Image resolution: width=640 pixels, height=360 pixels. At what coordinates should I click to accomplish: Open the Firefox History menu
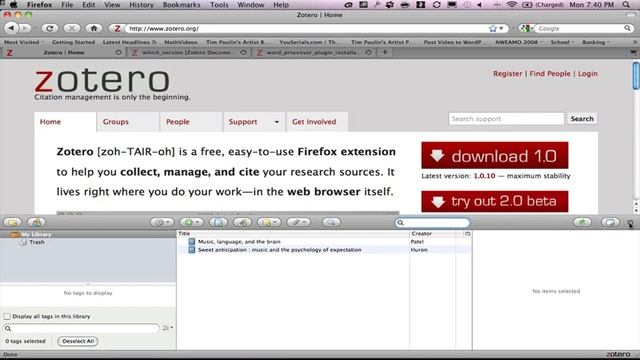pyautogui.click(x=141, y=5)
